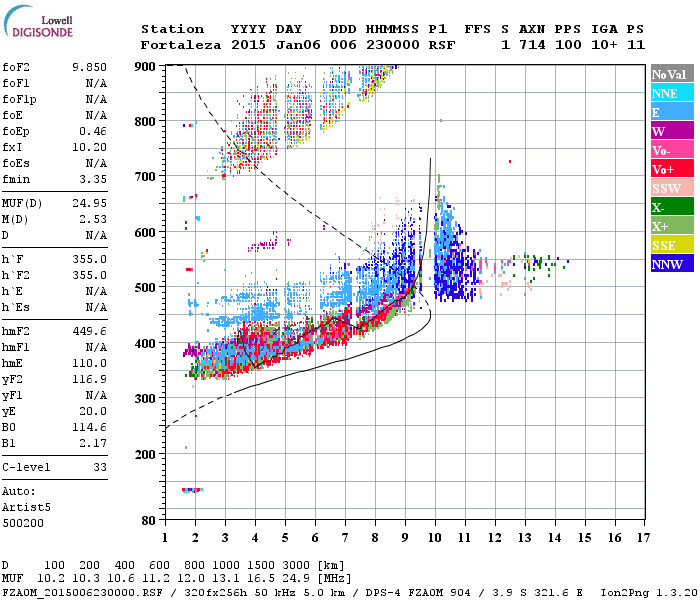
Task: Click the FZAOM_2015006230000.RSF file name
Action: pos(82,593)
